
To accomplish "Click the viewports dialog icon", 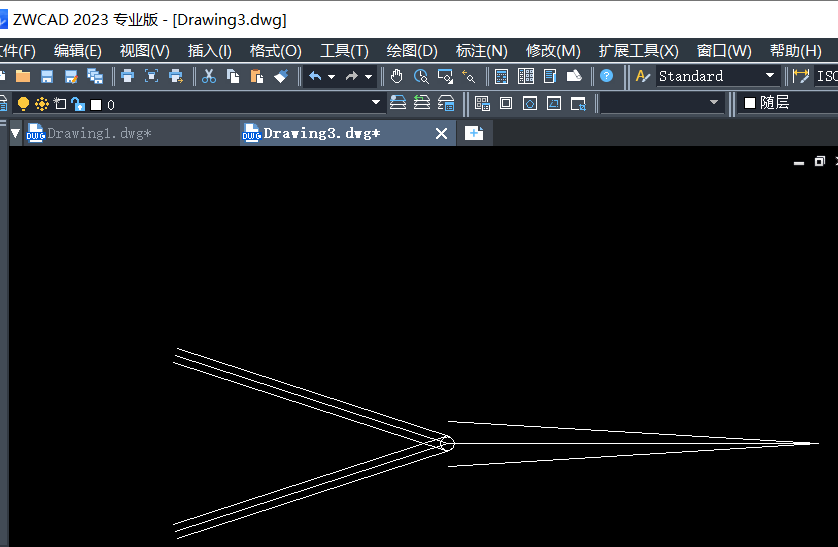I will tap(482, 103).
